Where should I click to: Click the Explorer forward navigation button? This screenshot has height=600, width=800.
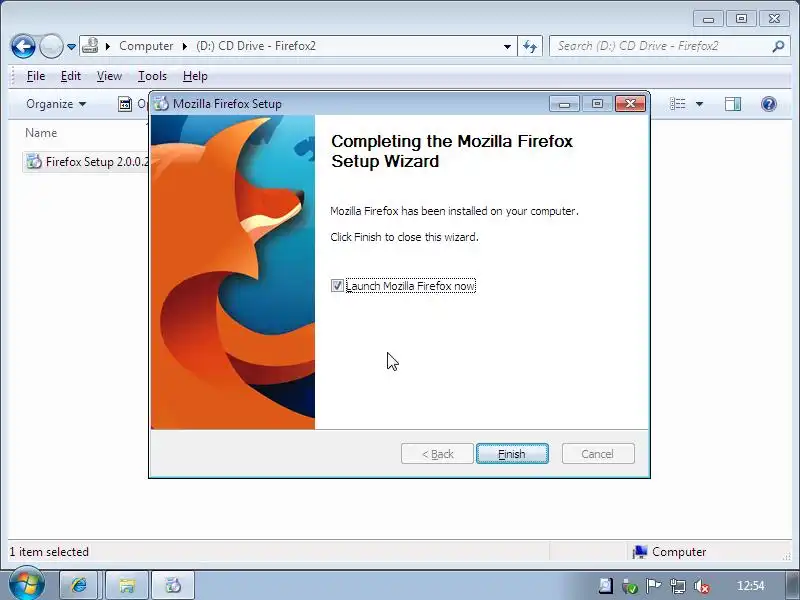point(51,46)
